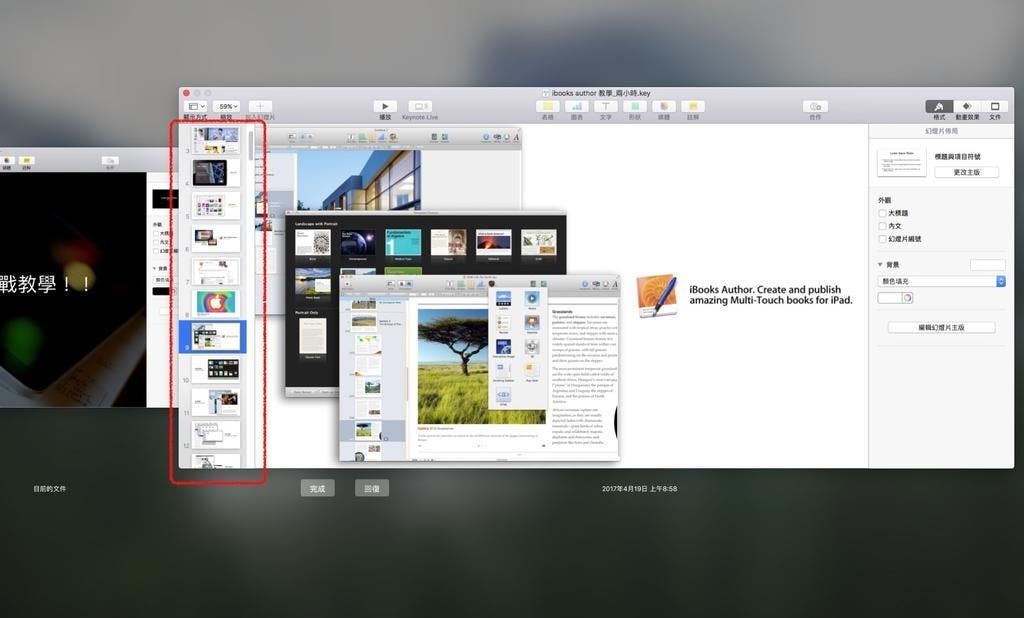Select the template chooser screenshot on slide

[426, 304]
